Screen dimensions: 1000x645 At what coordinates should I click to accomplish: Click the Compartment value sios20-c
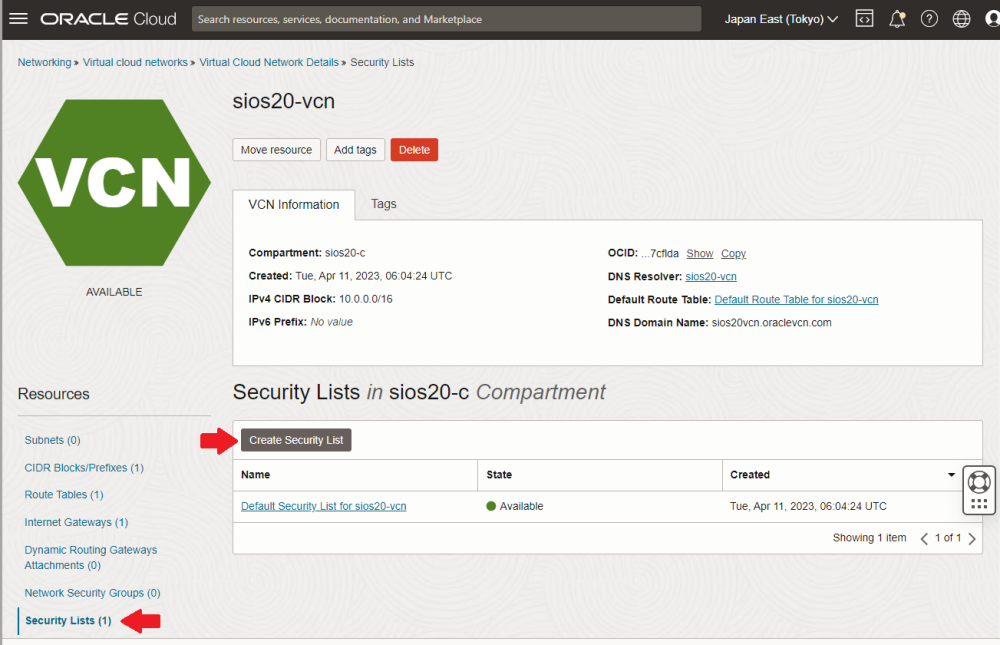(345, 253)
